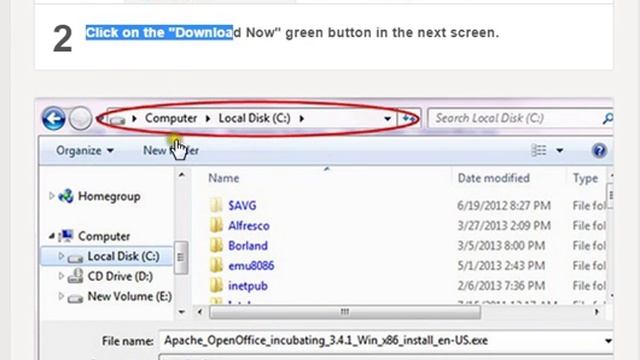Expand the Local Disk (C:) tree node

pyautogui.click(x=61, y=256)
